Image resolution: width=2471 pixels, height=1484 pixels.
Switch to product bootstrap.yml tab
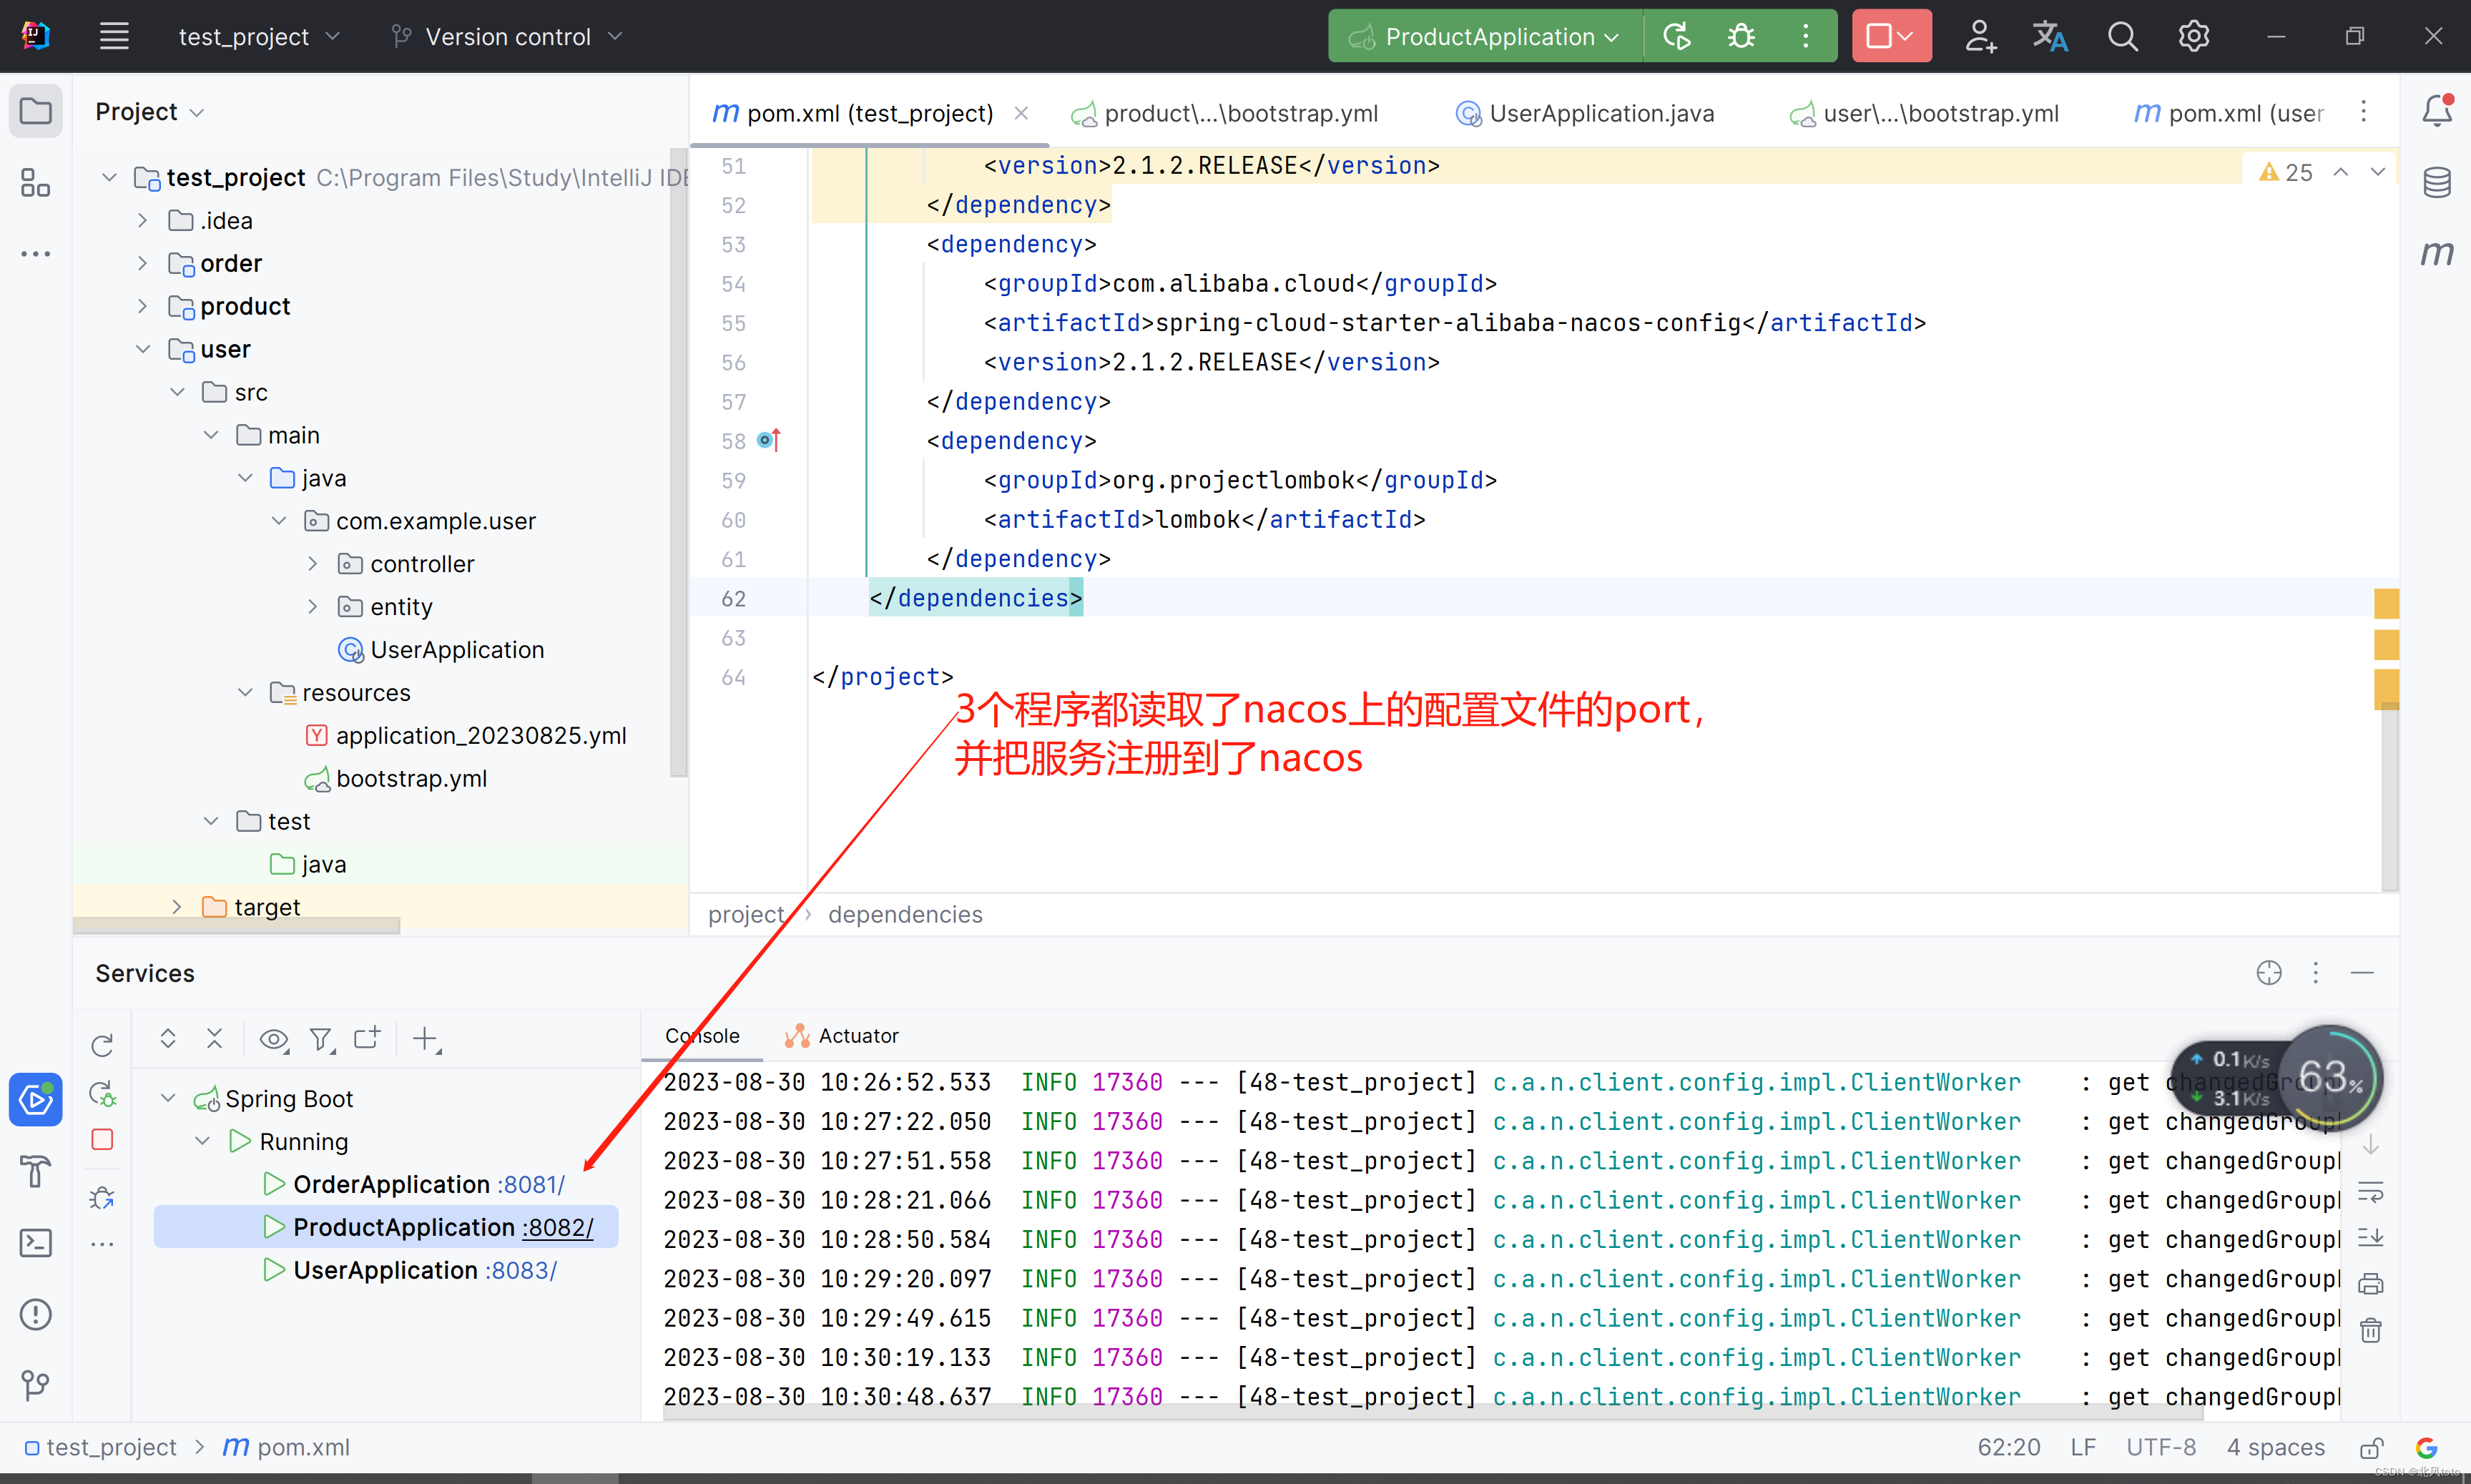(x=1225, y=113)
